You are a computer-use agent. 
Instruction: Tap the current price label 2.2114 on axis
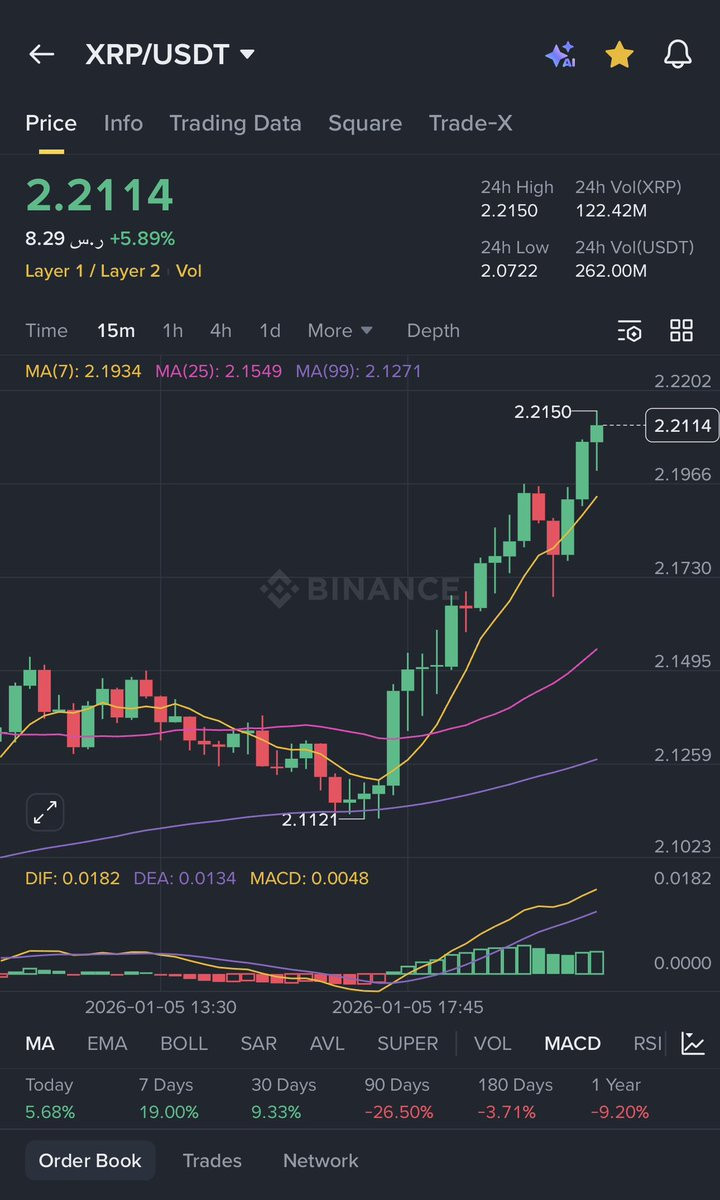coord(682,426)
